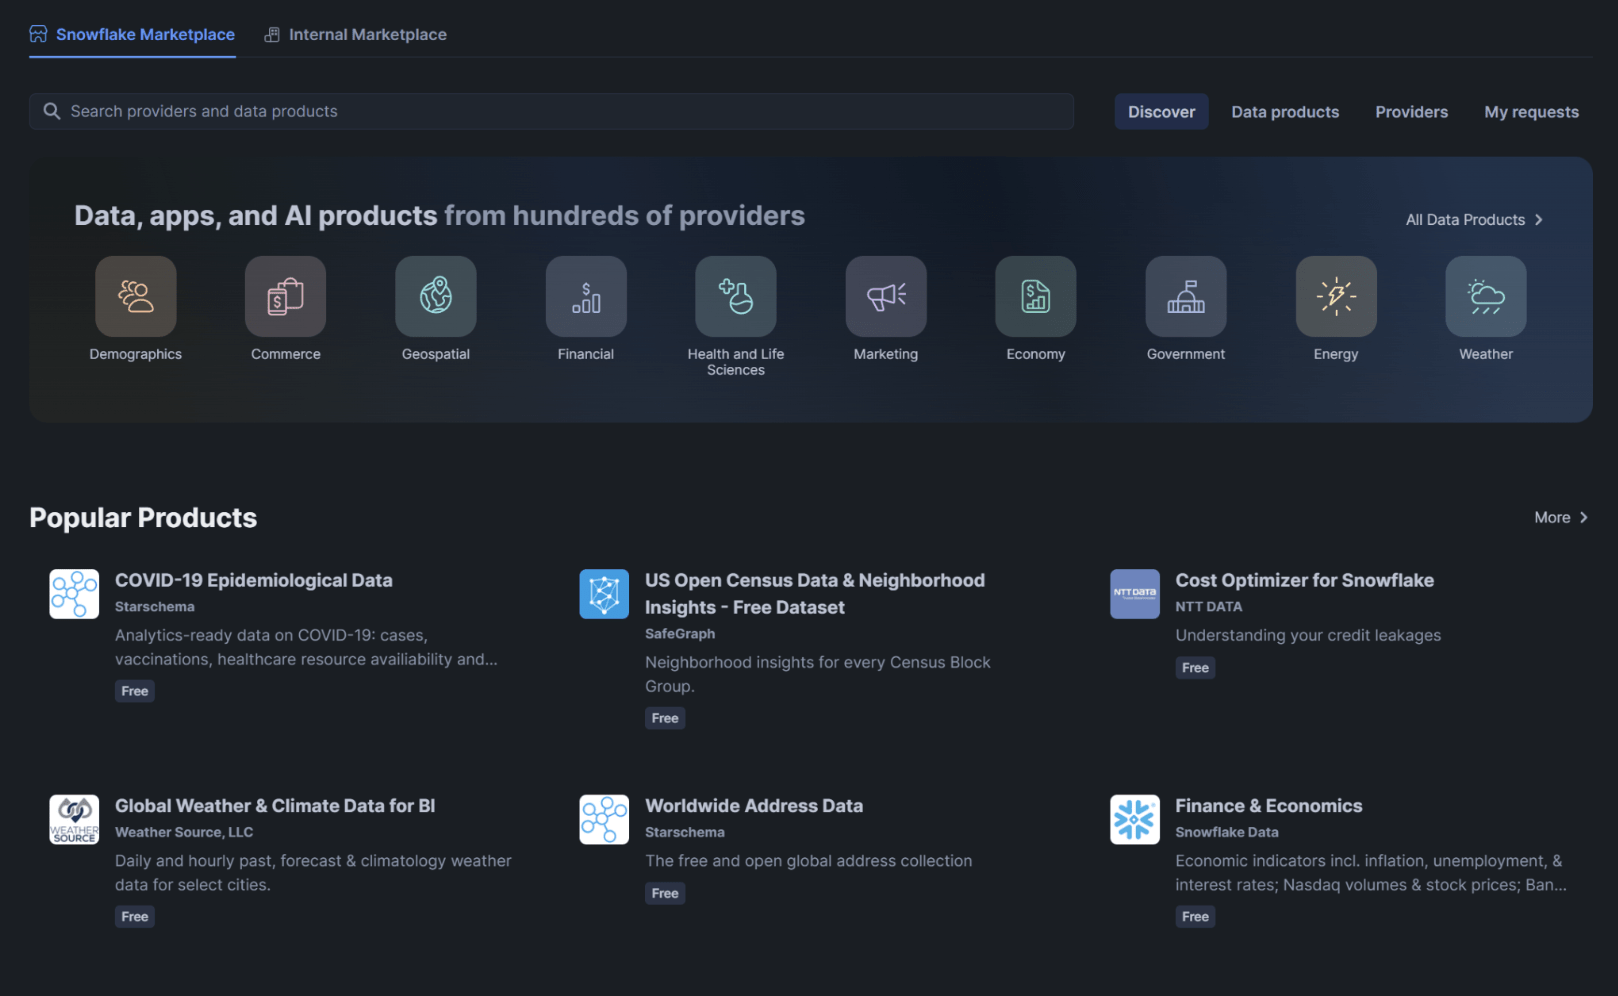Screen dimensions: 1618x996
Task: Open the Weather cloud icon
Action: [x=1486, y=296]
